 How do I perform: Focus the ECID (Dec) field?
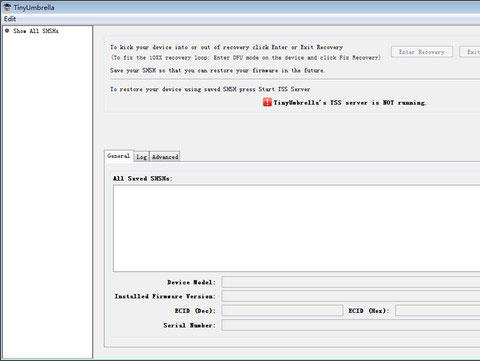click(x=282, y=310)
